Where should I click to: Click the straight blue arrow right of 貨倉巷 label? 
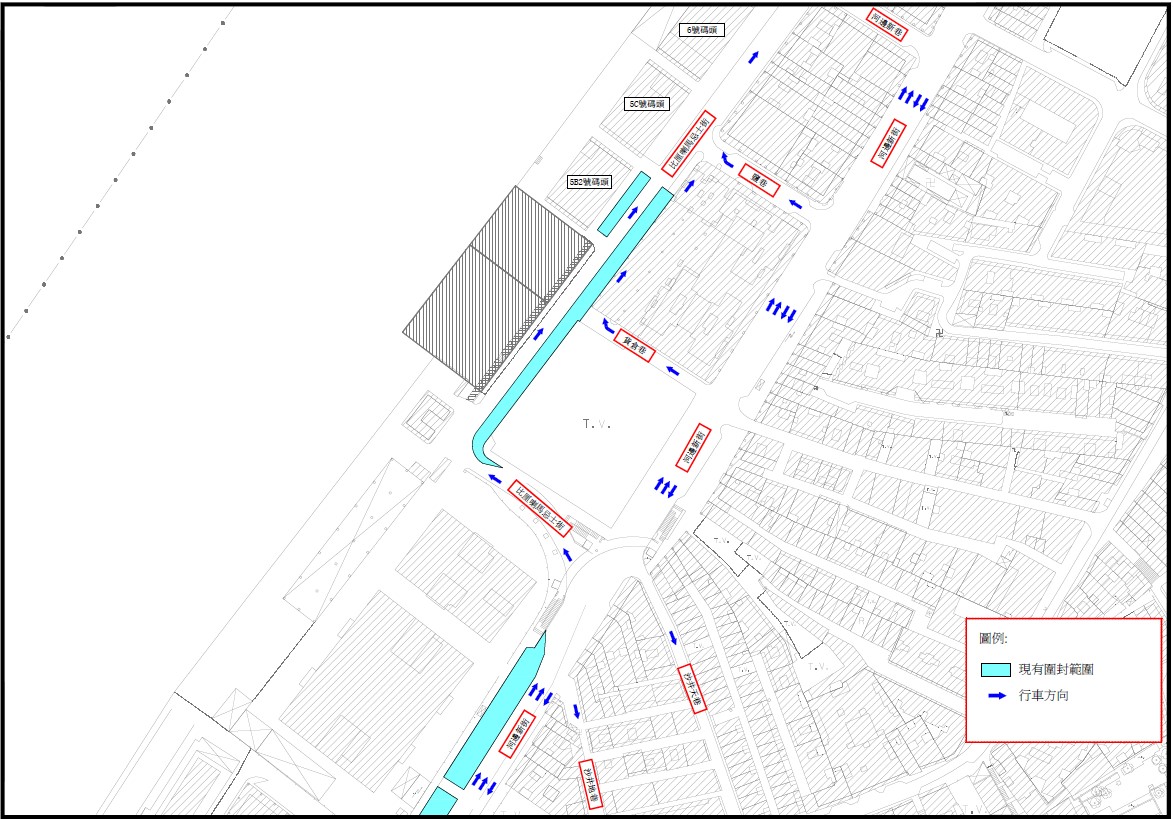(x=673, y=371)
